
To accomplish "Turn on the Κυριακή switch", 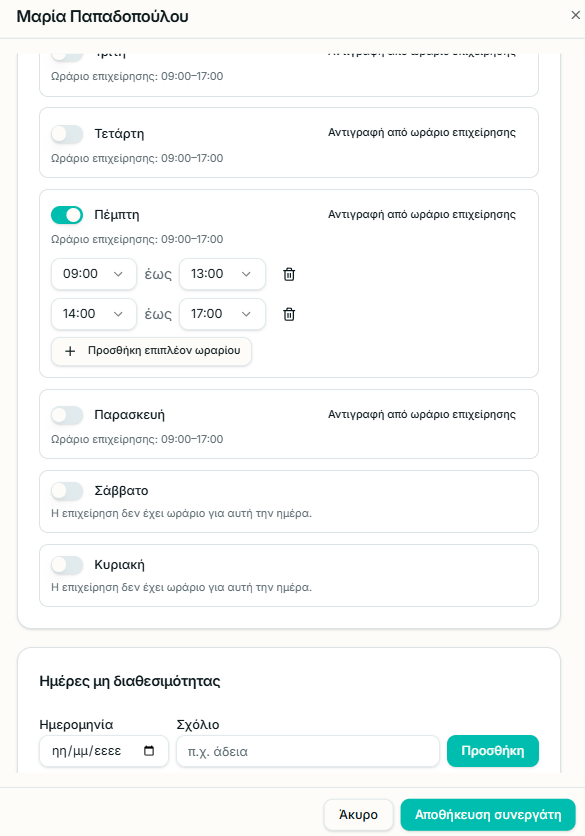I will [x=67, y=565].
